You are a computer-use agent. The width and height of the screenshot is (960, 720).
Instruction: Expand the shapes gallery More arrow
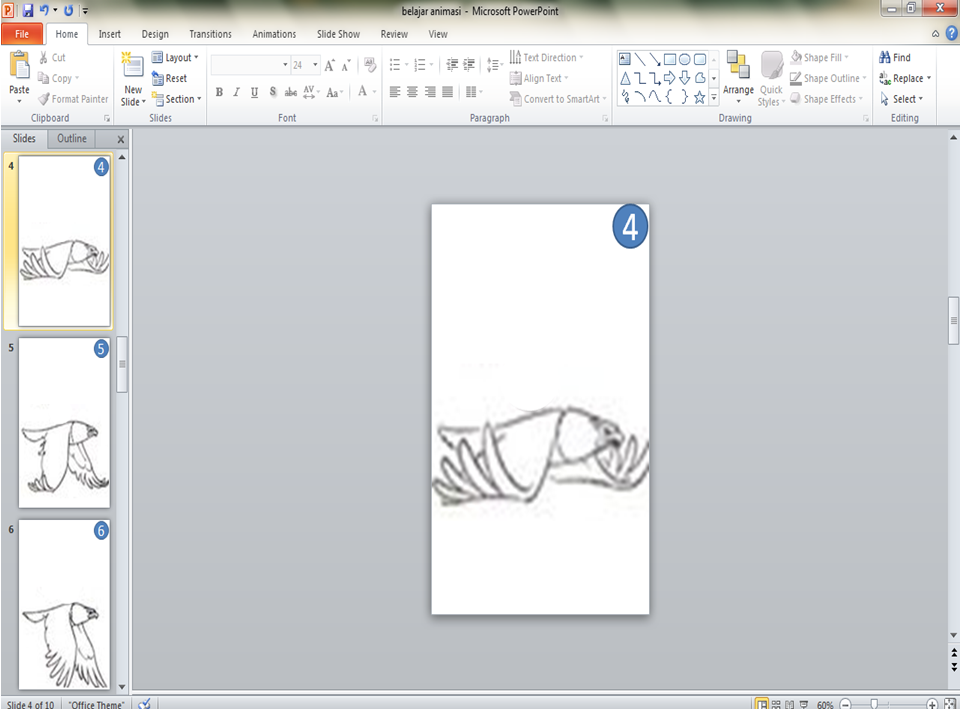point(714,97)
